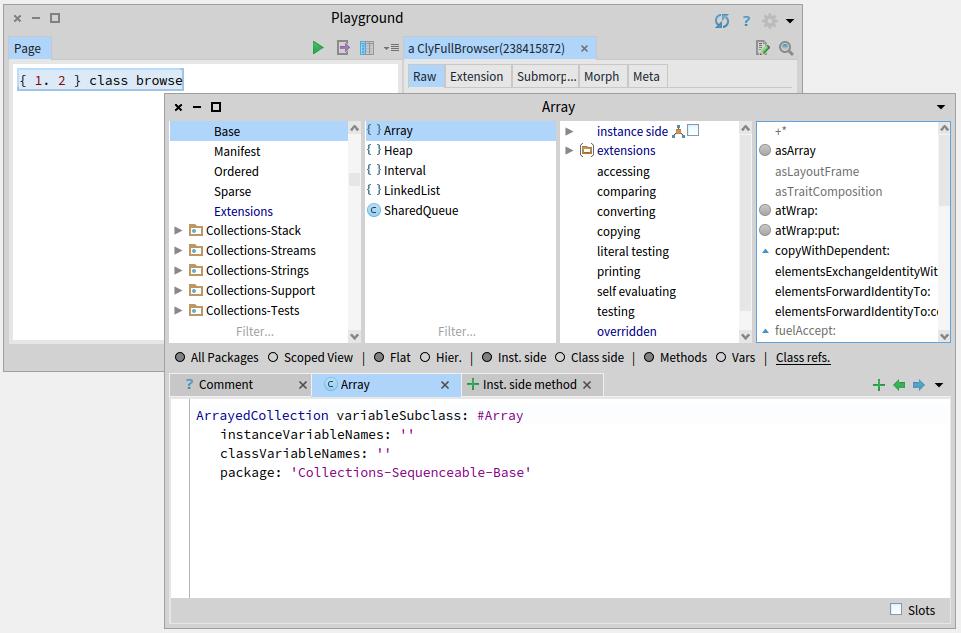
Task: Click the magnifier icon in the inspector pane
Action: click(786, 48)
